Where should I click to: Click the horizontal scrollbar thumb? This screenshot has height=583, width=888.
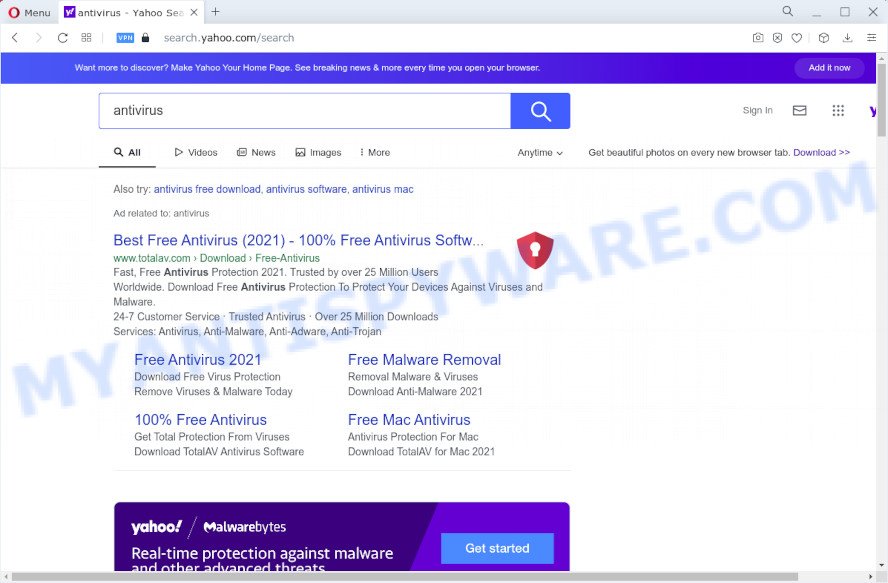(404, 577)
